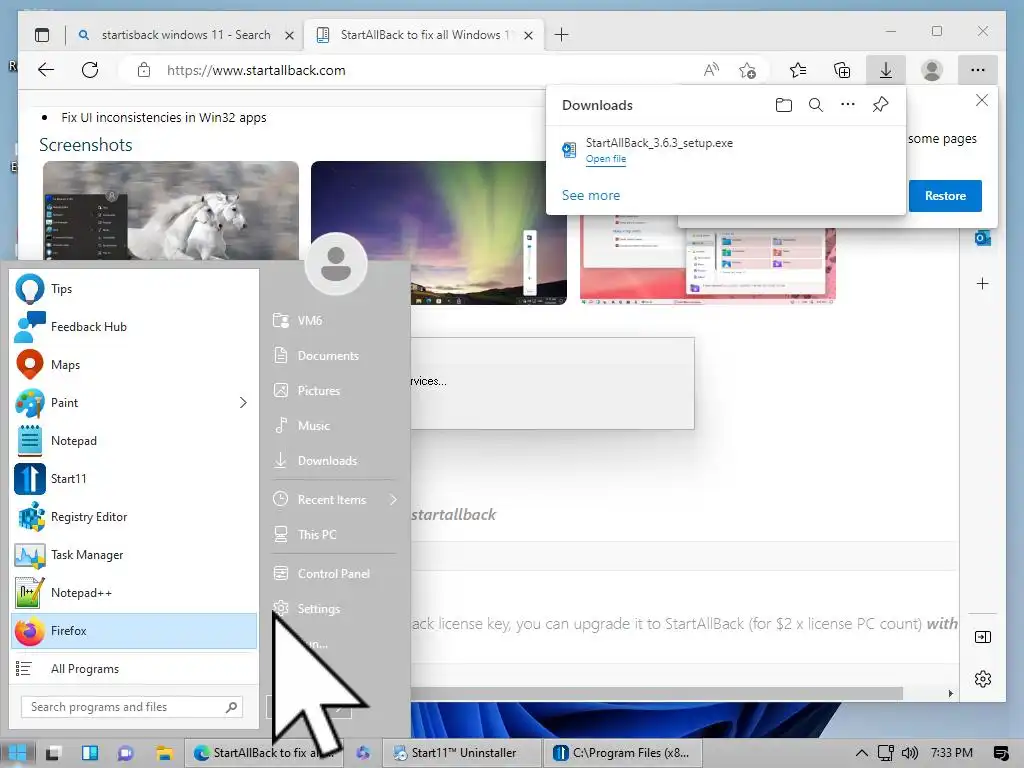Click the Windows Start button
Viewport: 1024px width, 768px height.
[17, 753]
